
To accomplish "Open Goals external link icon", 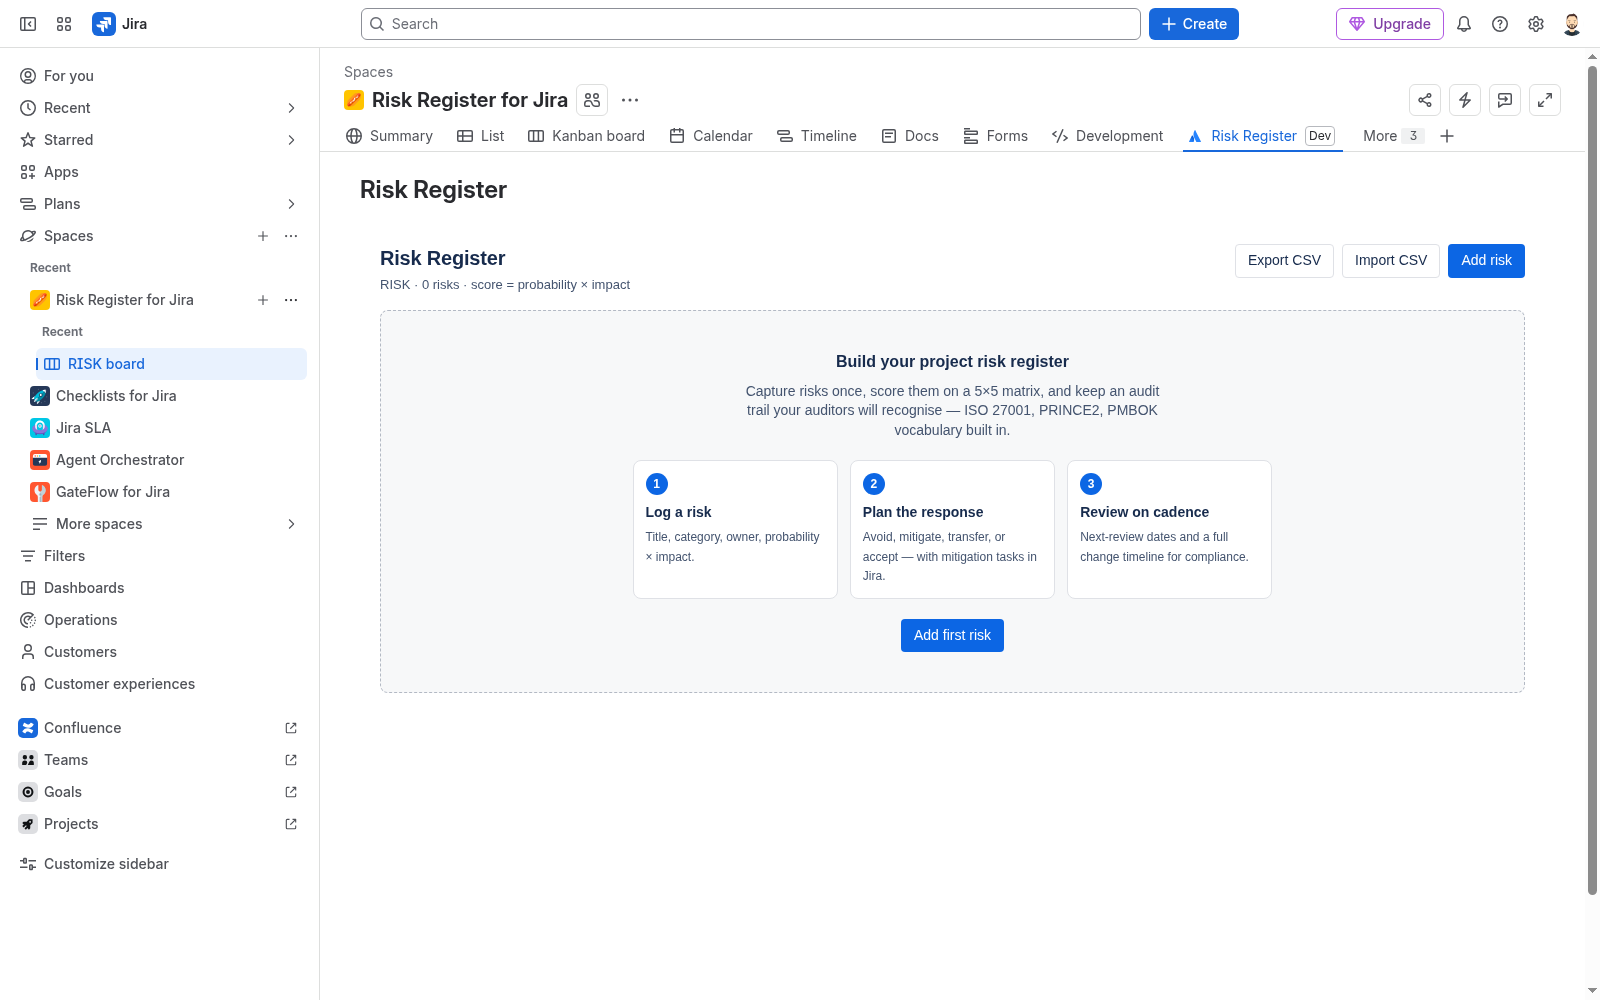I will (291, 792).
